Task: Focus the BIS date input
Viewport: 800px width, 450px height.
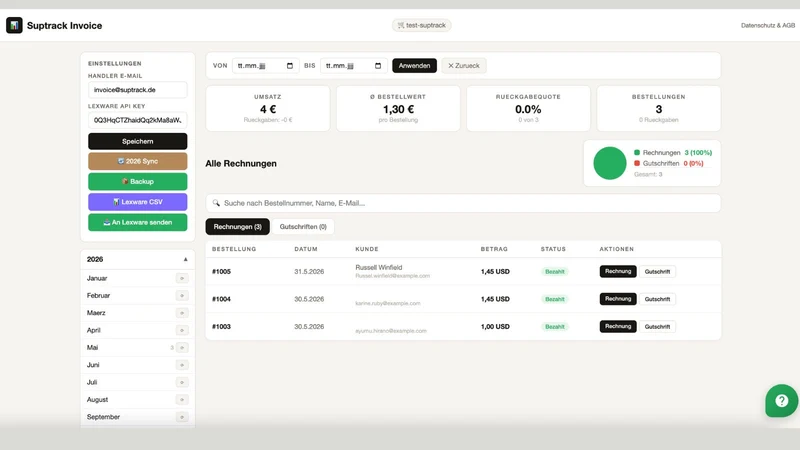Action: [x=354, y=66]
